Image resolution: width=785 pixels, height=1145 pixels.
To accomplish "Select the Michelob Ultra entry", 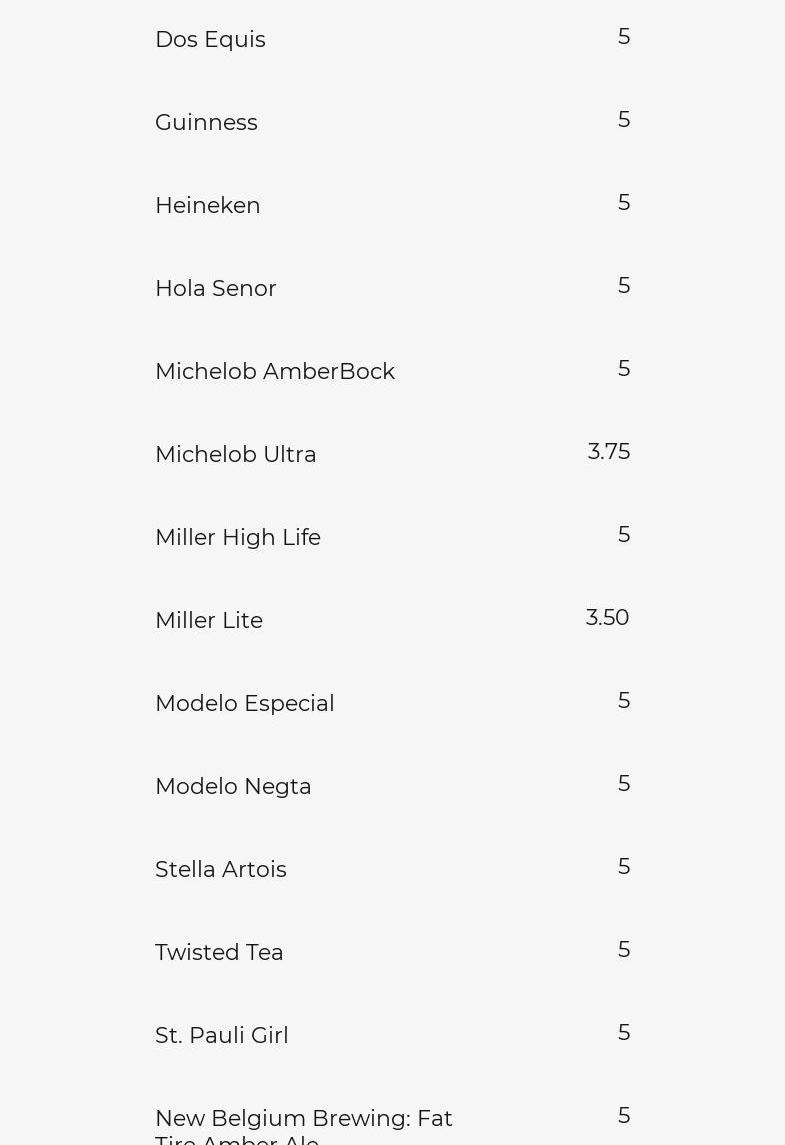I will (x=236, y=455).
